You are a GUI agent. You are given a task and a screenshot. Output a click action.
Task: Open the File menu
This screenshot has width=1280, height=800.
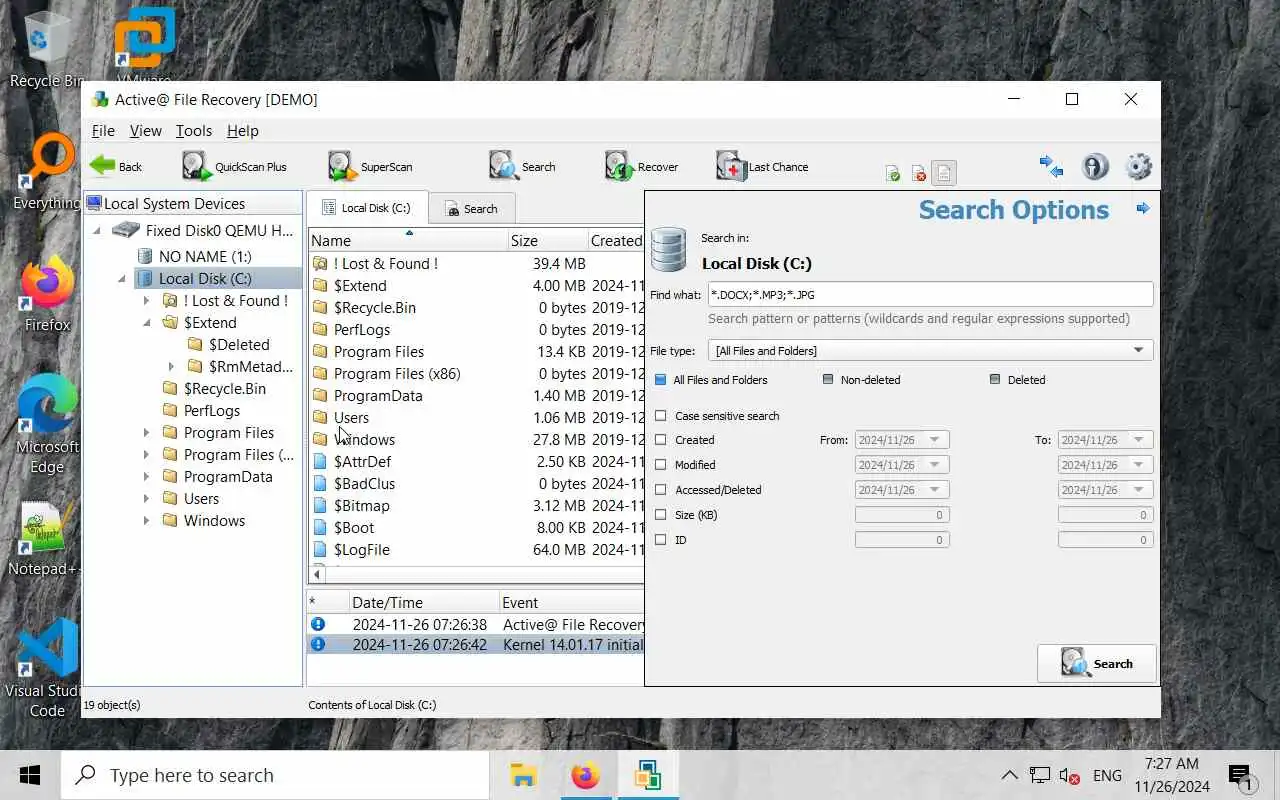[x=103, y=130]
